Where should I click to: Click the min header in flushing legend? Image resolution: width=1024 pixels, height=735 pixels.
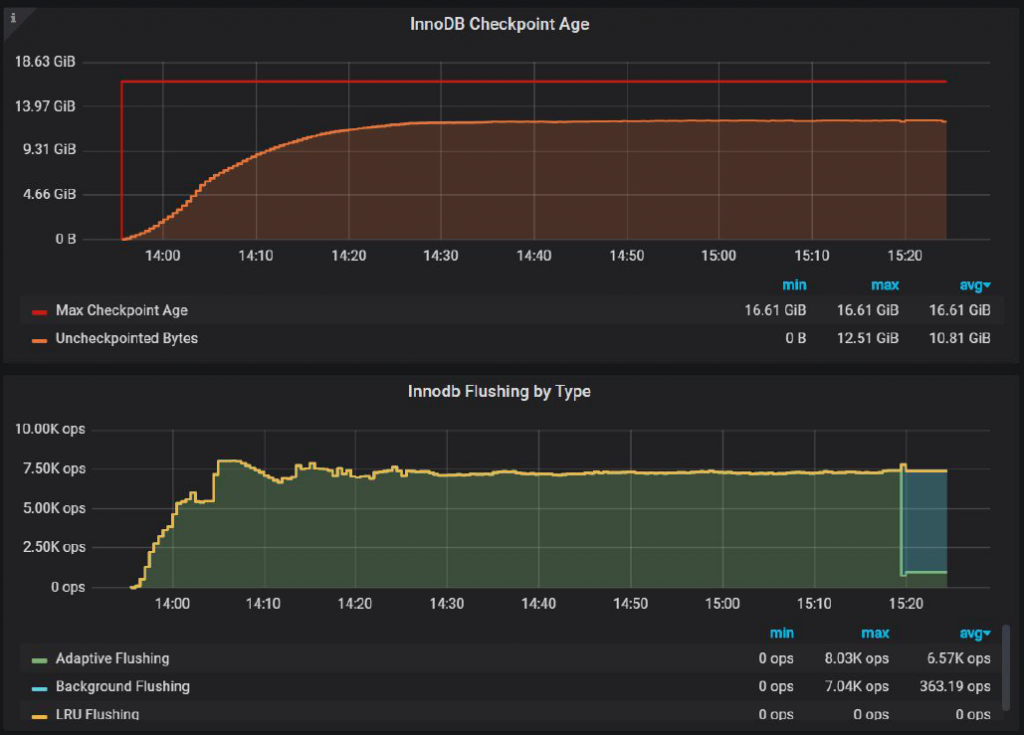pos(782,632)
